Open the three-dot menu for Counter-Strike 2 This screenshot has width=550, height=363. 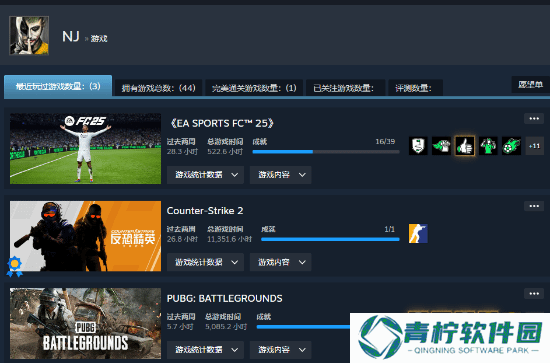click(x=534, y=206)
